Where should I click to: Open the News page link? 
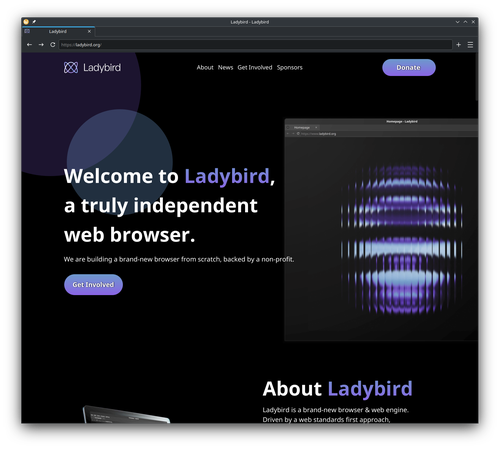point(225,68)
